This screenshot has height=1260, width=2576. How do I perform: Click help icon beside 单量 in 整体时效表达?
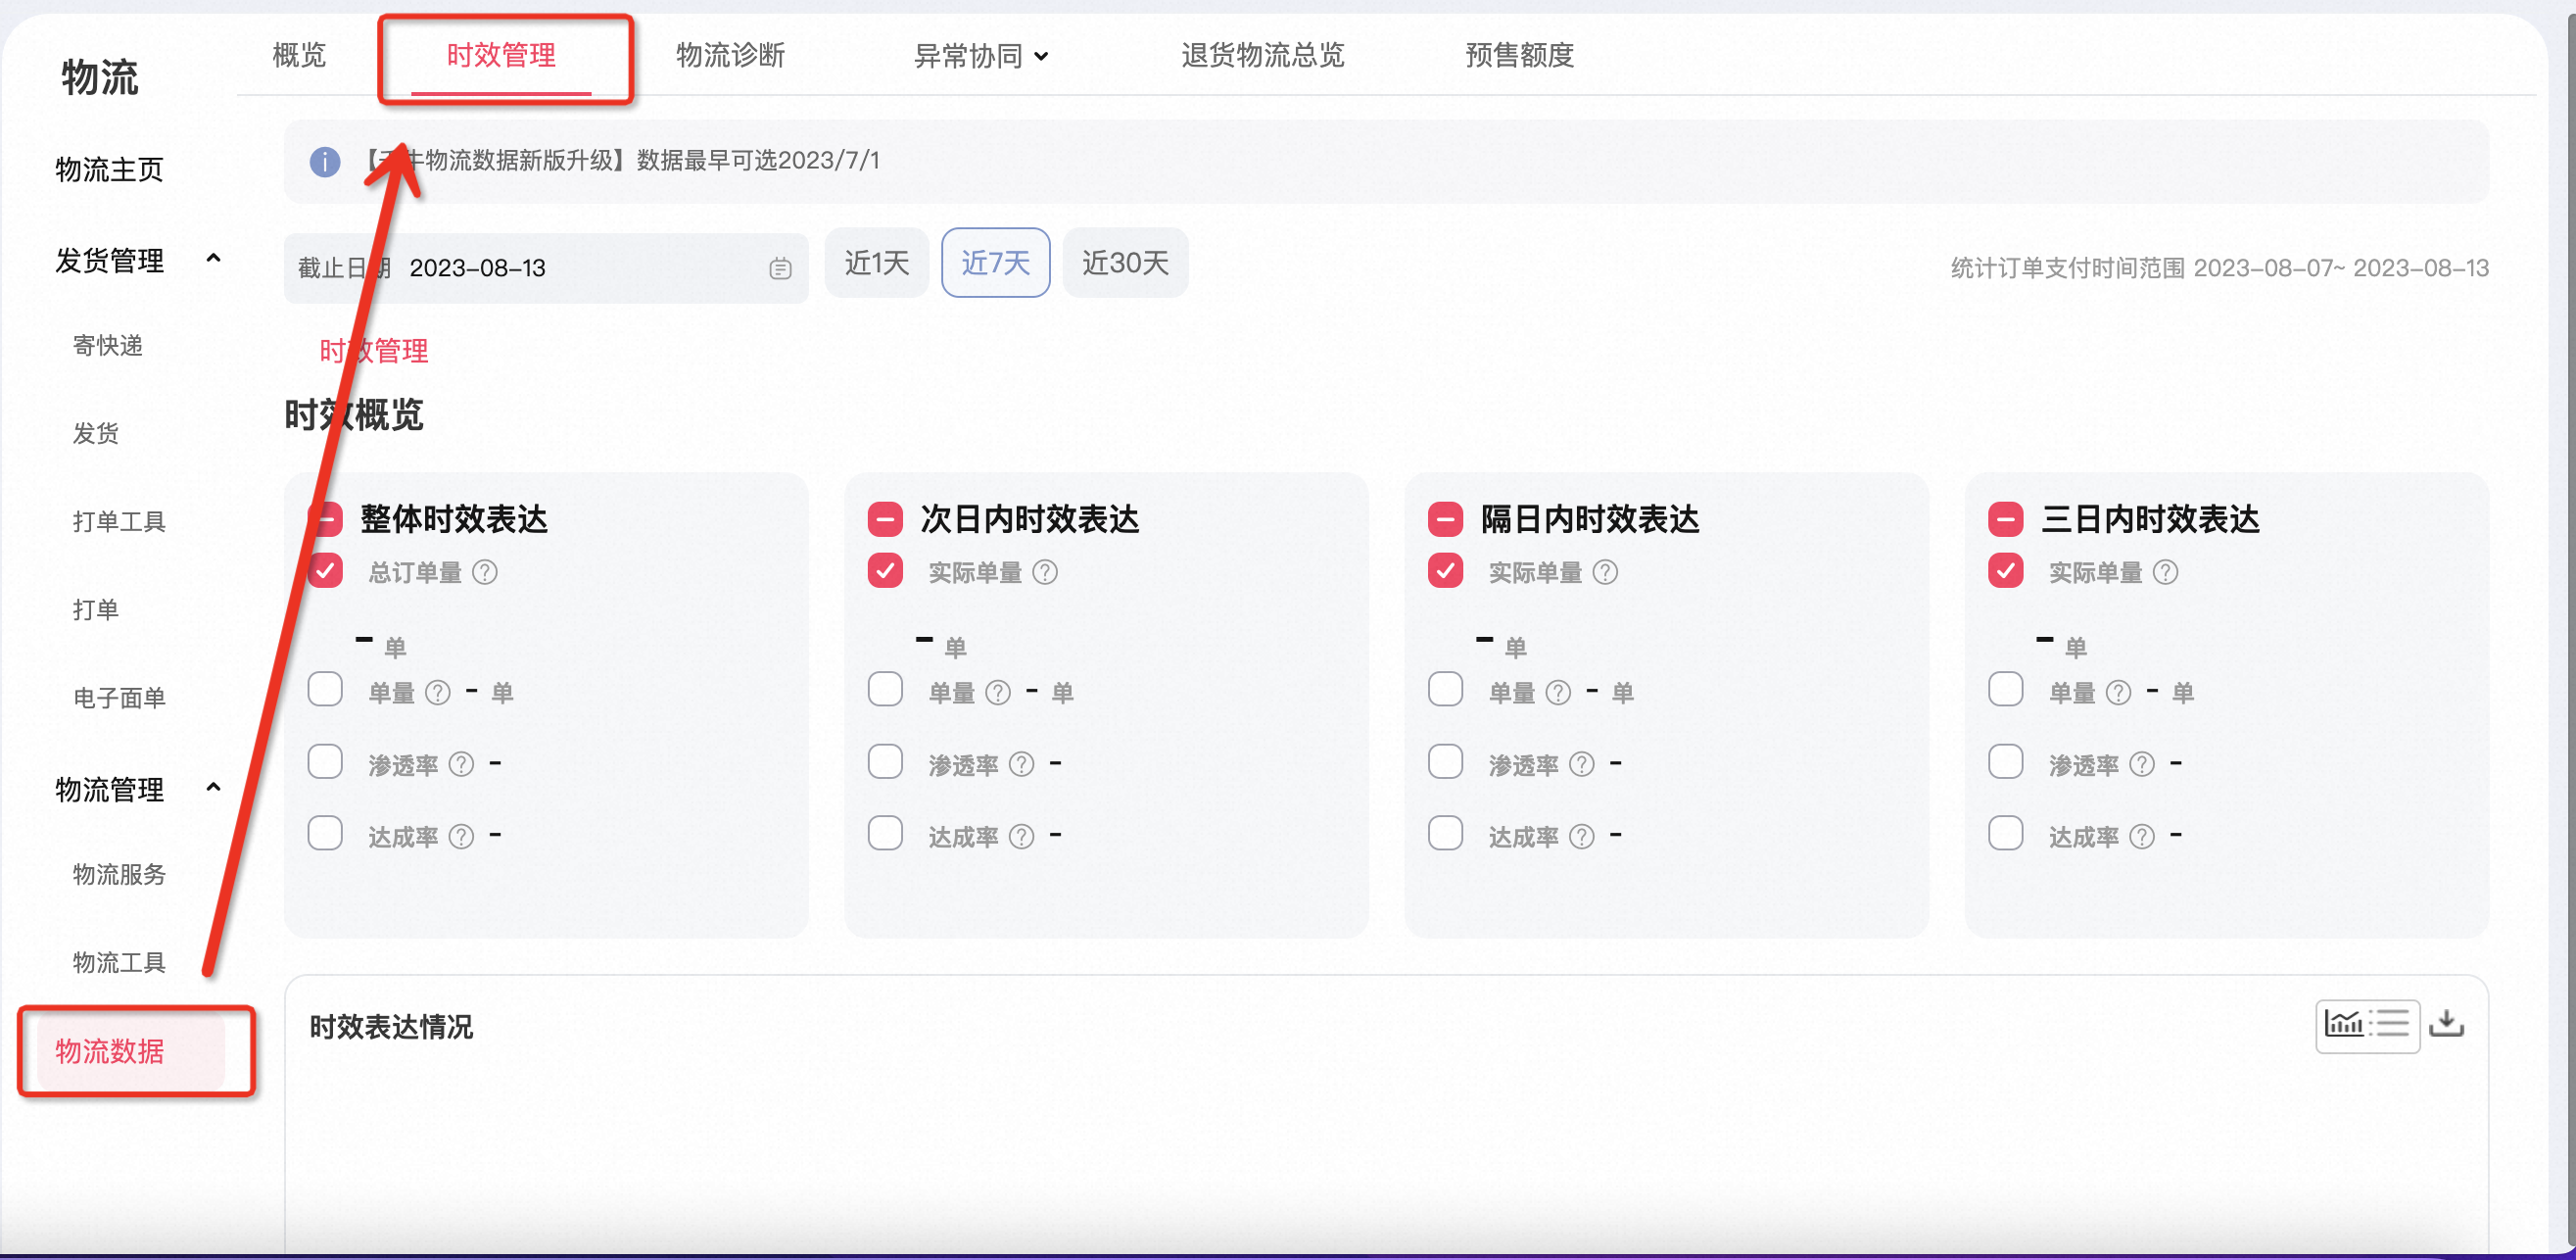coord(437,692)
